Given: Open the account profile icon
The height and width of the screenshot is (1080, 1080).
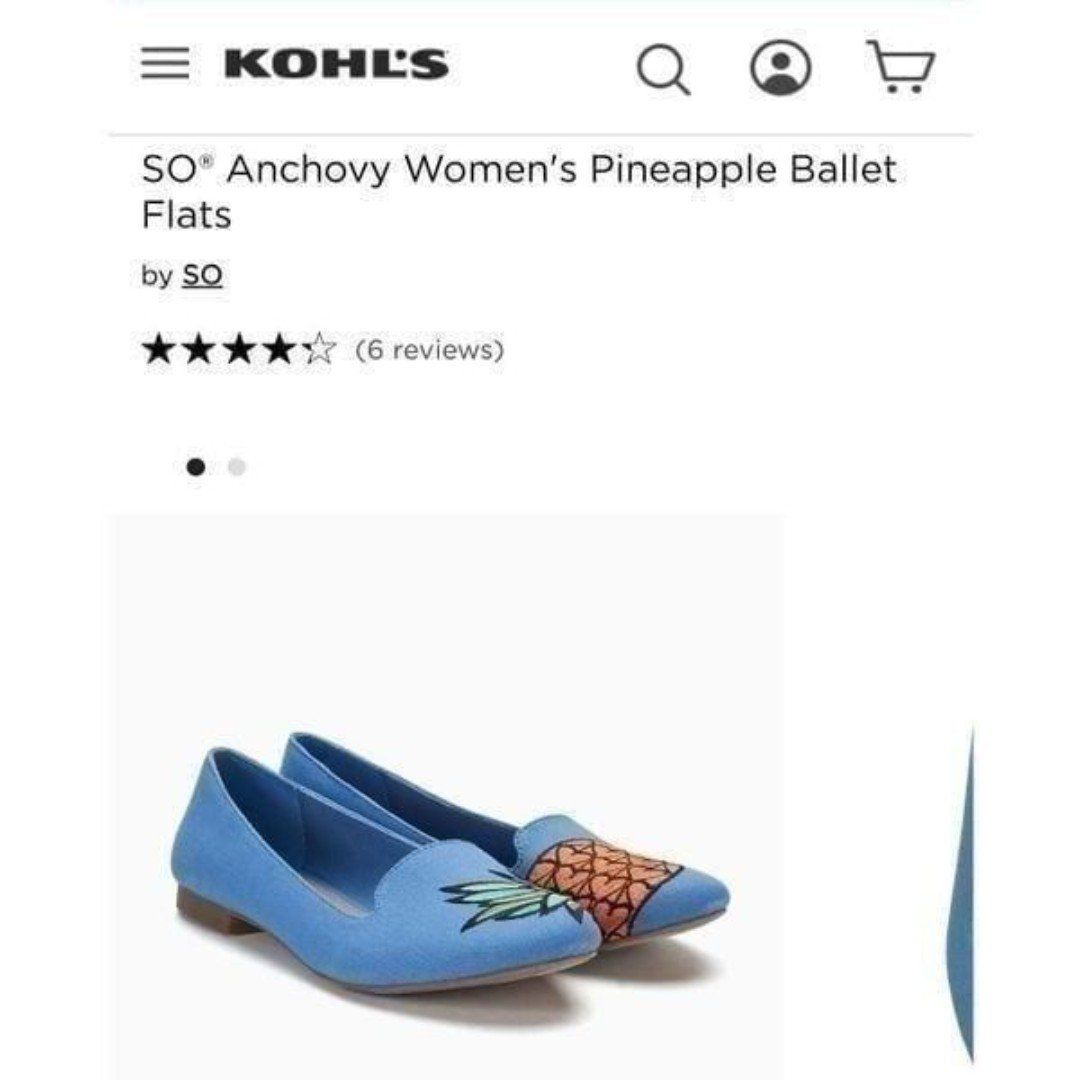Looking at the screenshot, I should coord(780,67).
